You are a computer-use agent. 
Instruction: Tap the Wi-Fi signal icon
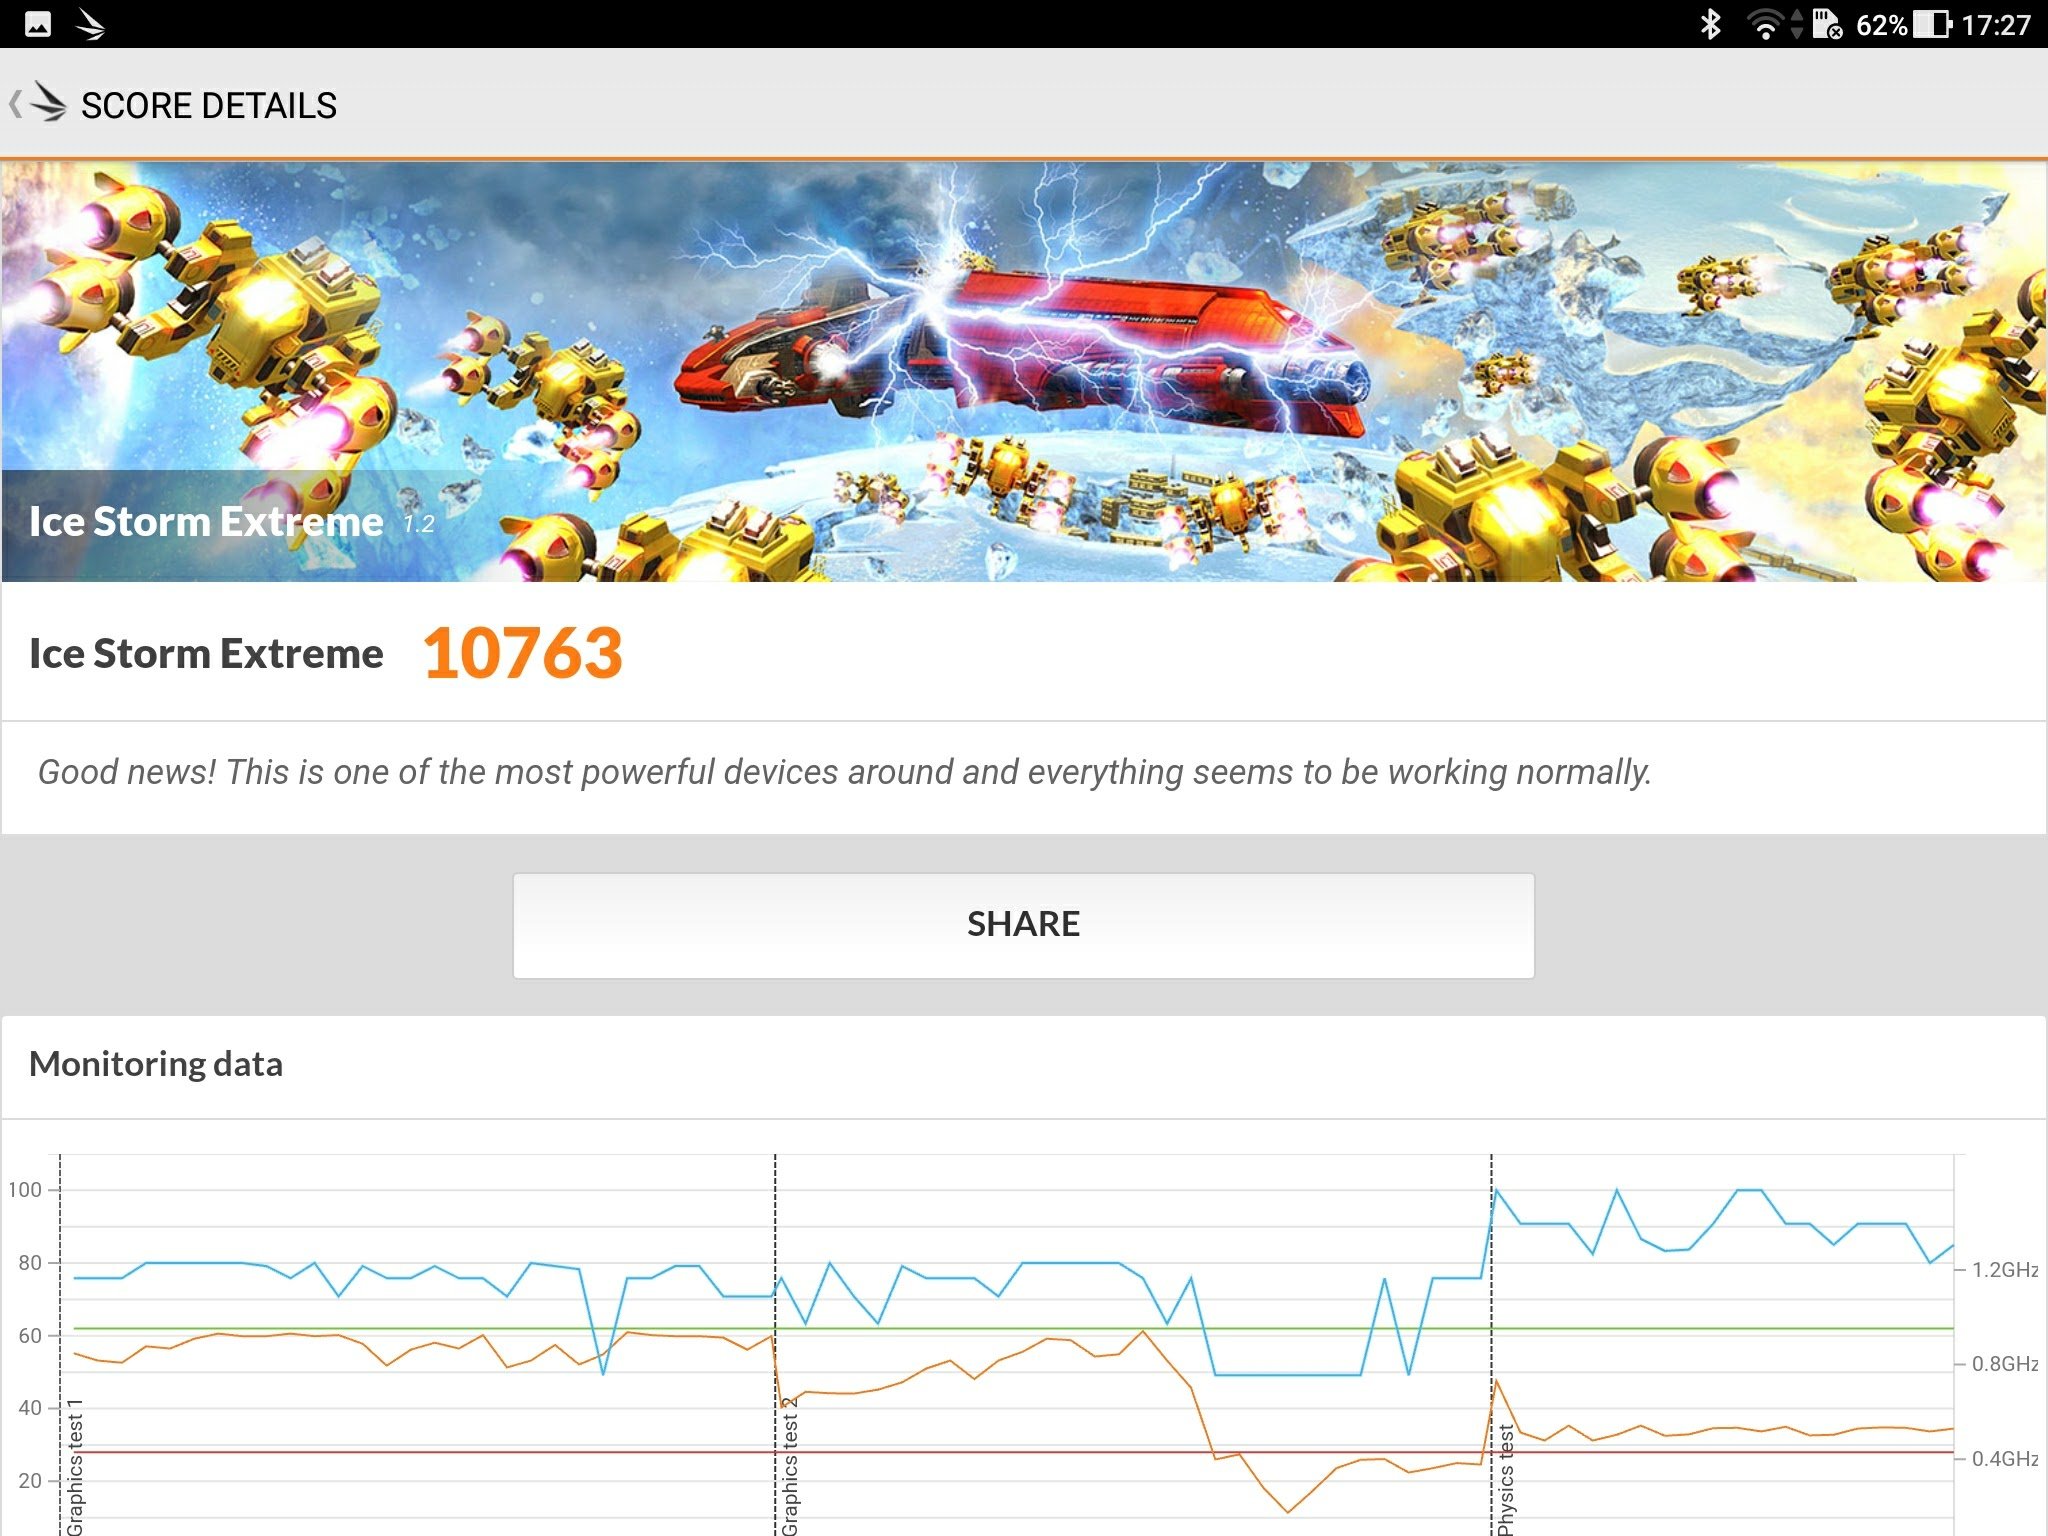pyautogui.click(x=1766, y=24)
